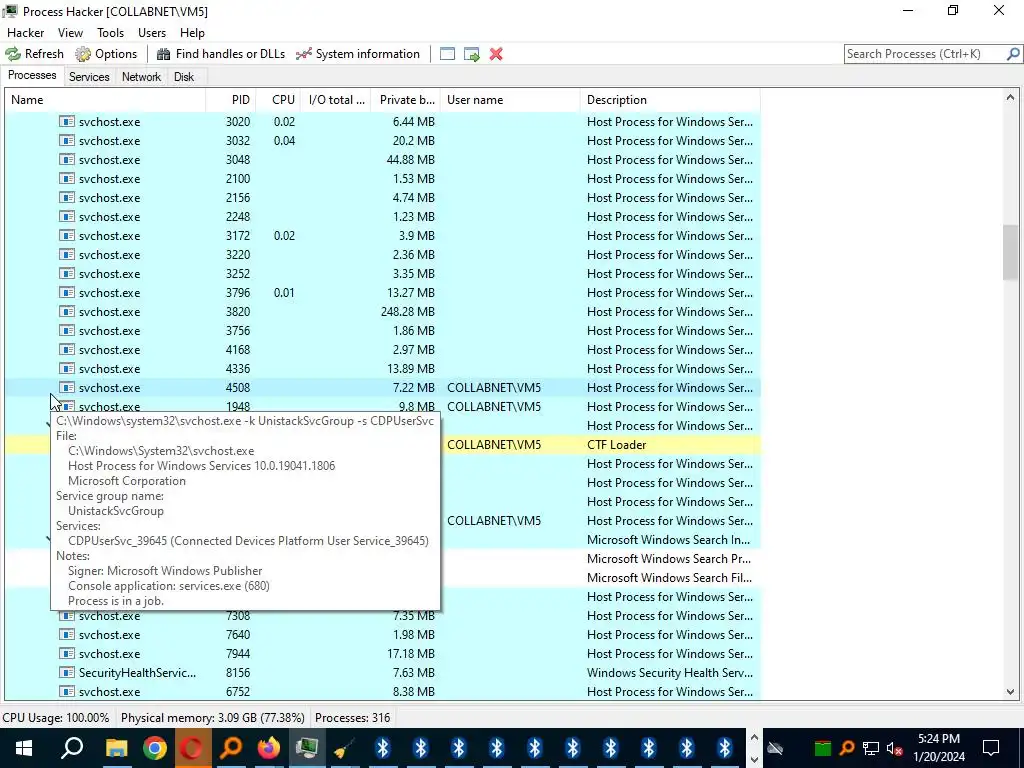Focus the Search Processes input field

tap(925, 54)
